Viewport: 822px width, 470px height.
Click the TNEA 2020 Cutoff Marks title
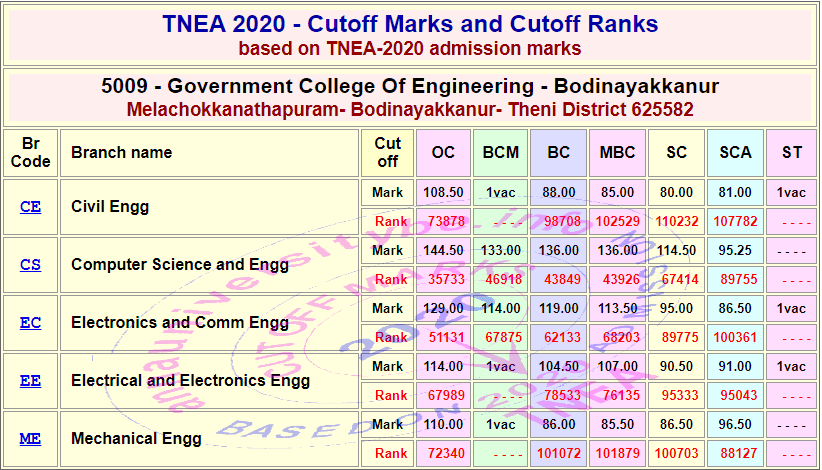pos(410,24)
